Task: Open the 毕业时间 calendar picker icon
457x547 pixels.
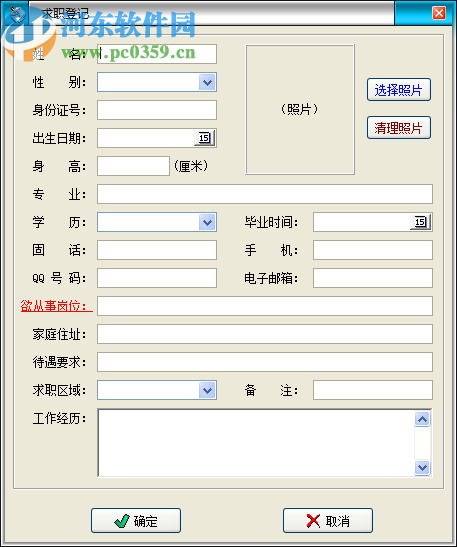Action: click(420, 222)
